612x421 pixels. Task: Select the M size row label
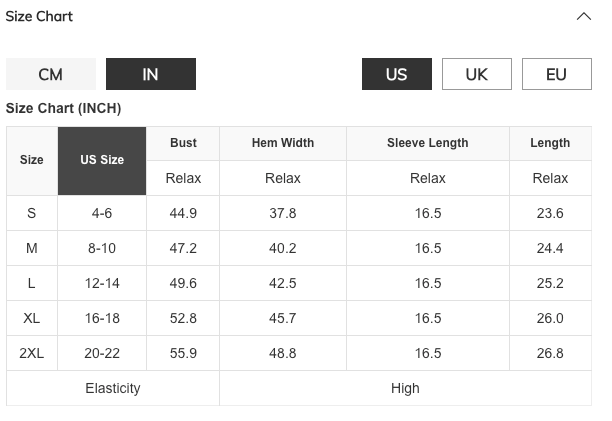[x=32, y=248]
